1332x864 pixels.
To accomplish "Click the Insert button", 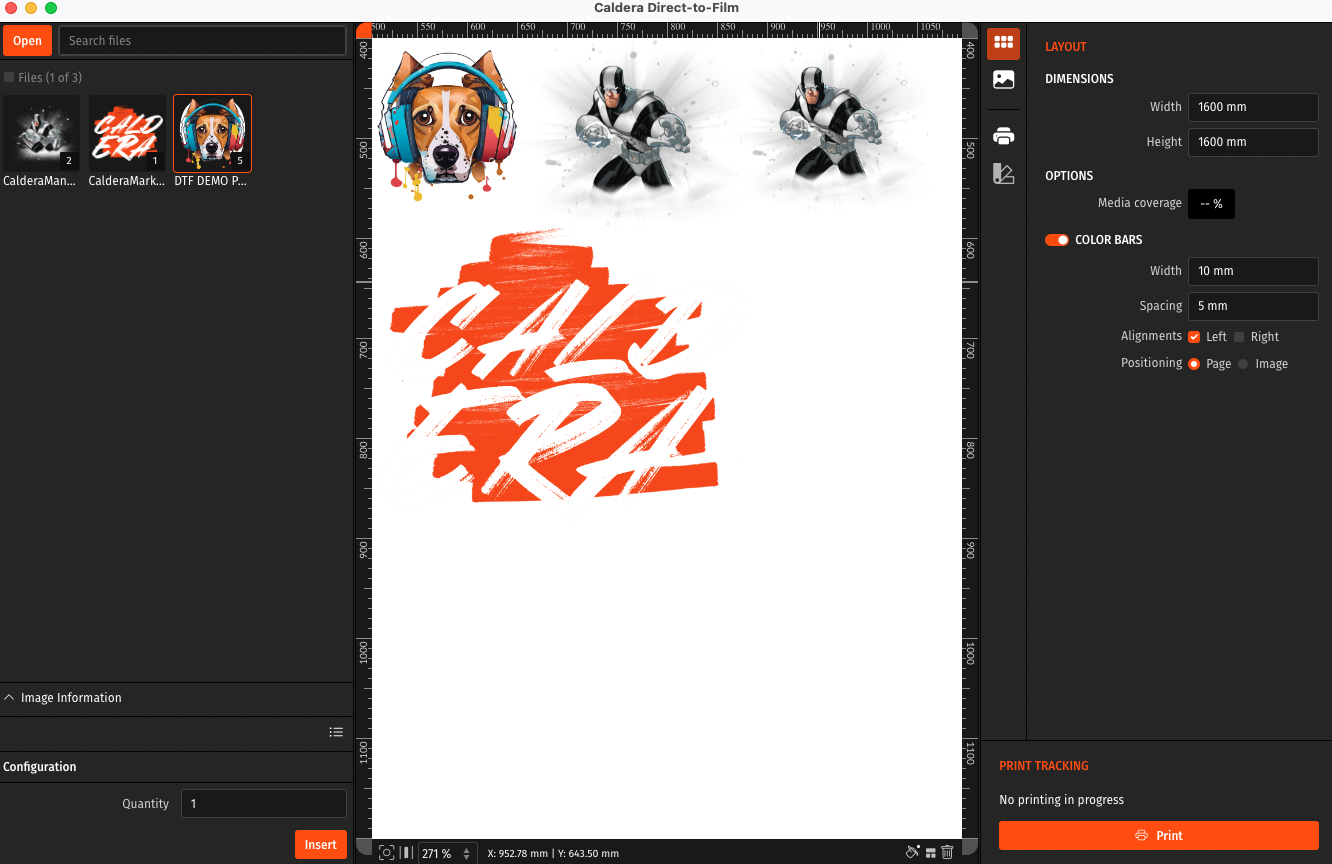I will 320,845.
